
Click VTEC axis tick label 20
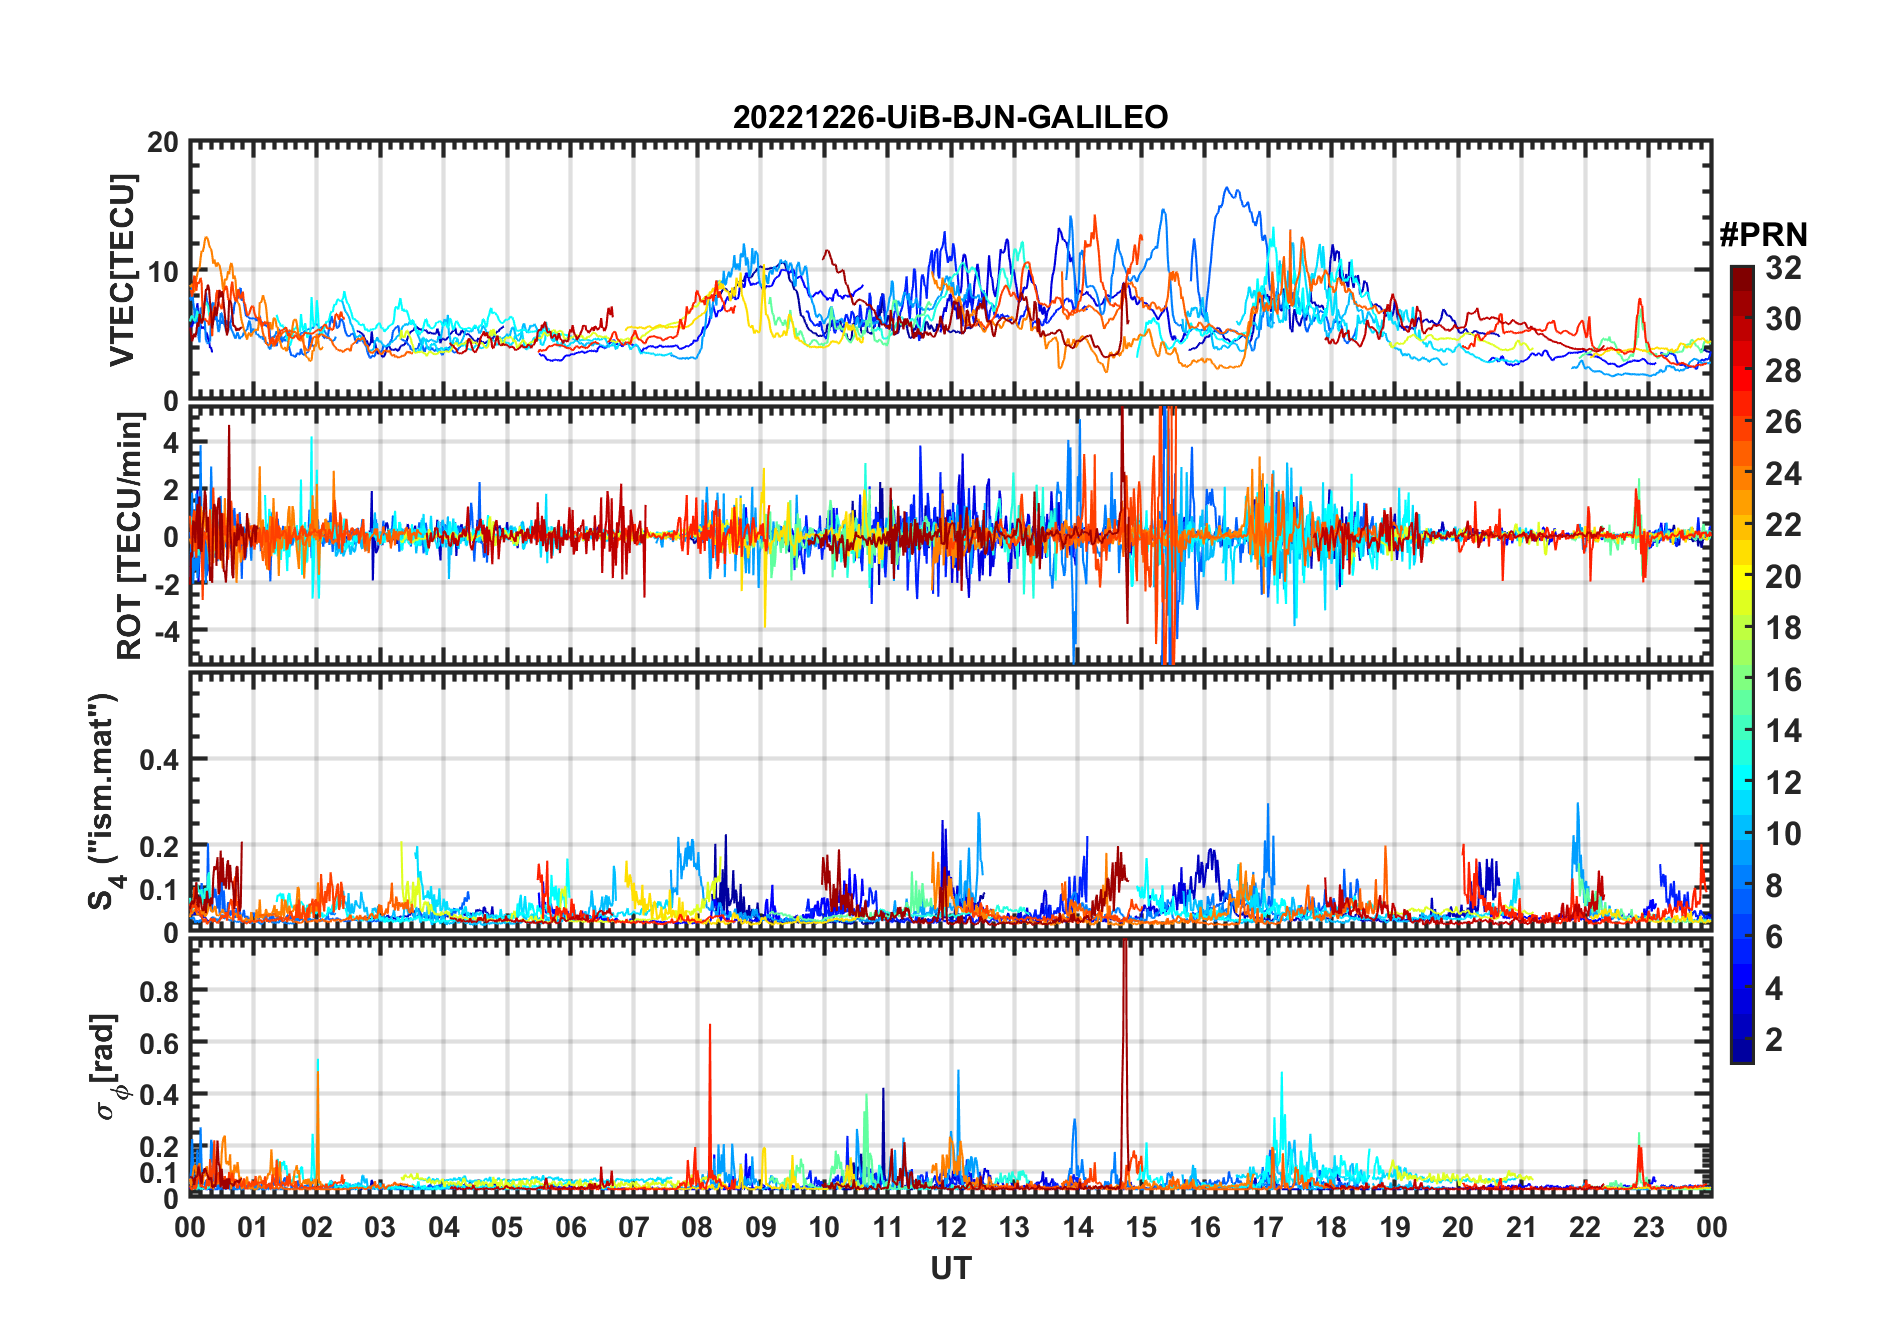(x=163, y=143)
